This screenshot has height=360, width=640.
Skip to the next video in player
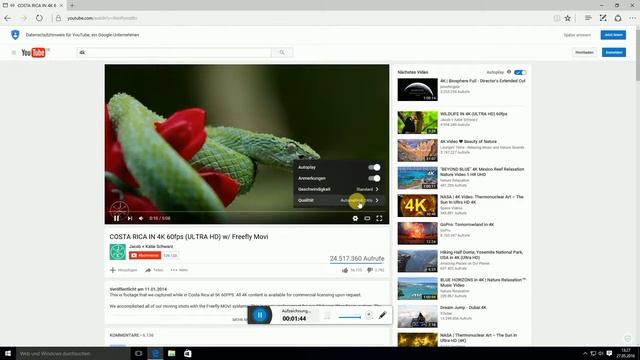coord(130,218)
